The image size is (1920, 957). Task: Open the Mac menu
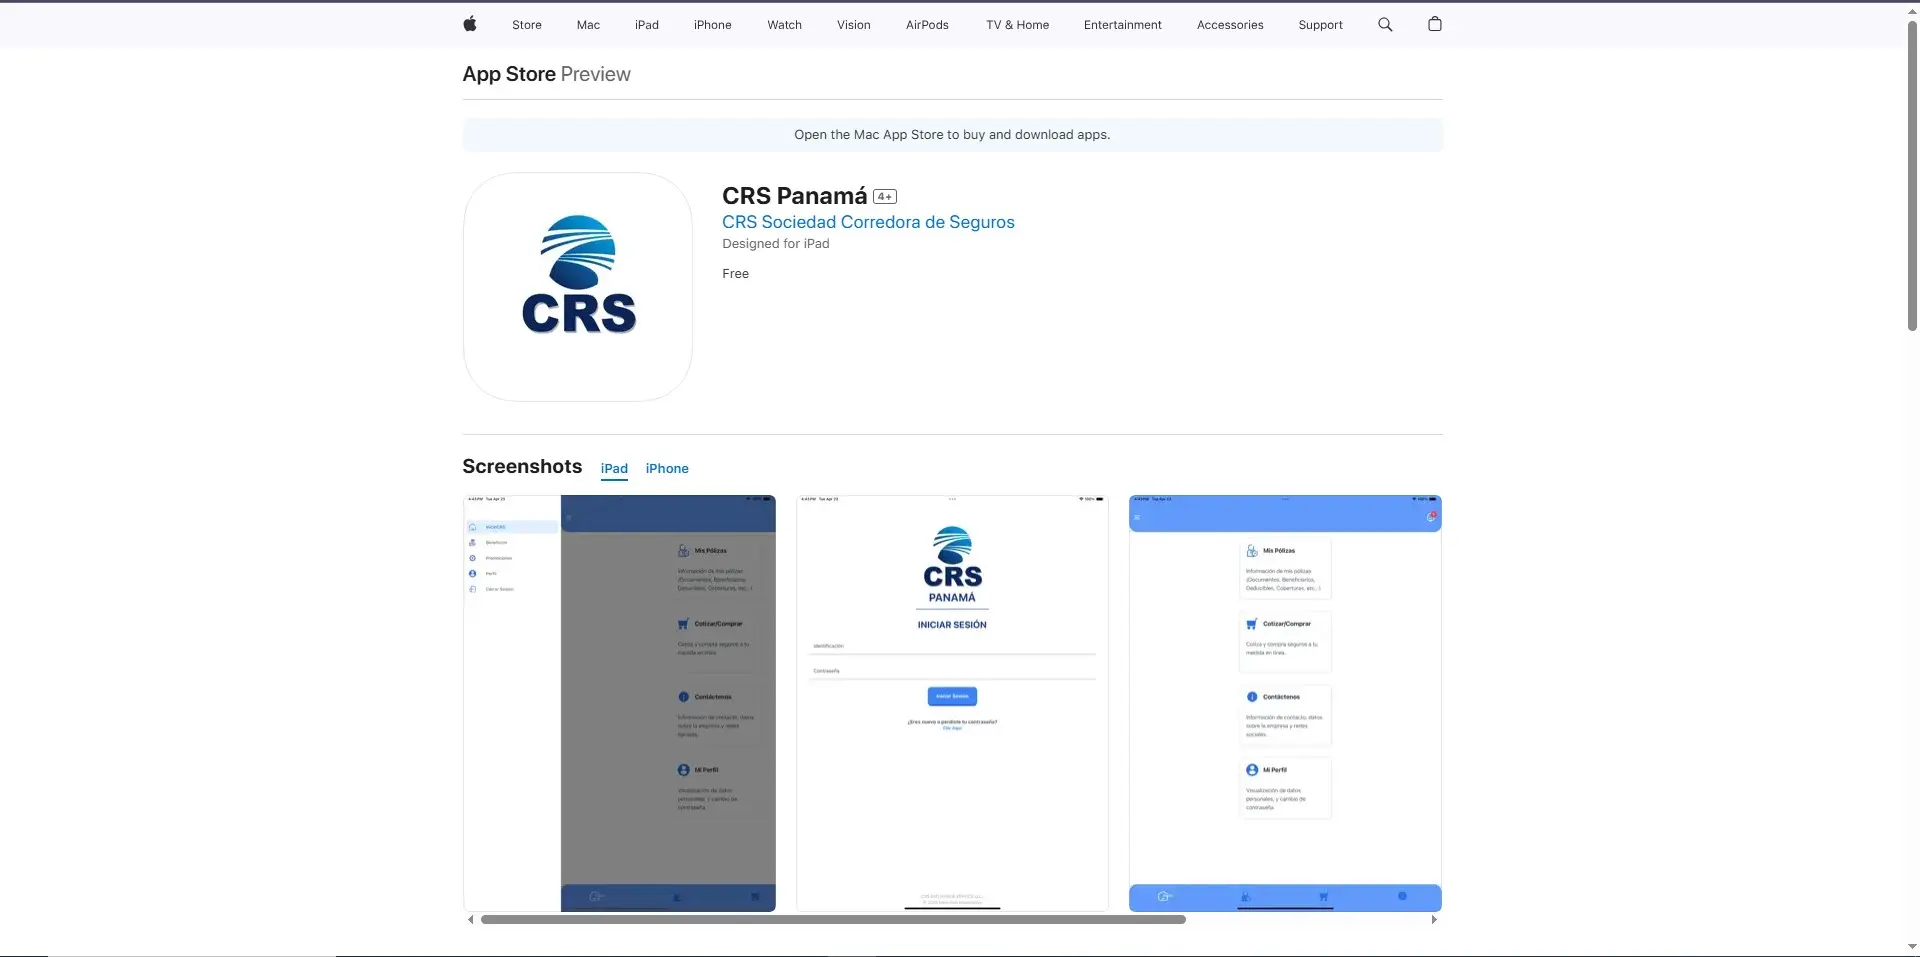click(588, 25)
